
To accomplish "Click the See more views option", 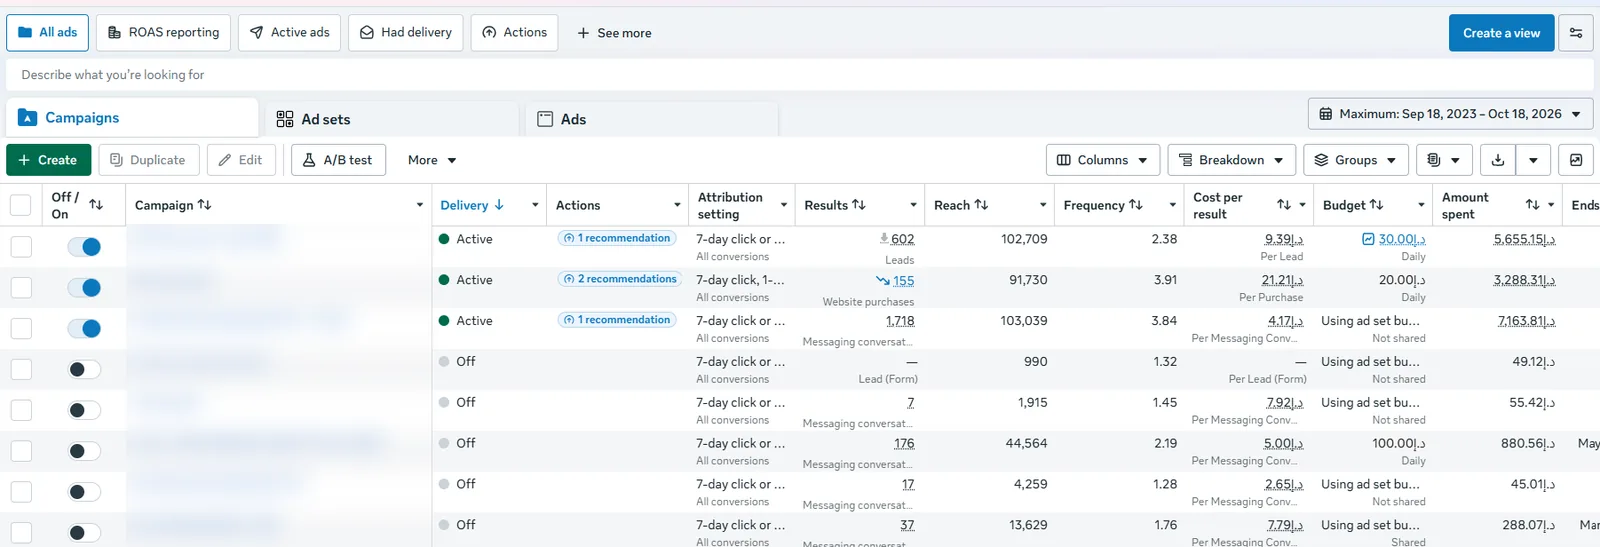I will pos(614,33).
